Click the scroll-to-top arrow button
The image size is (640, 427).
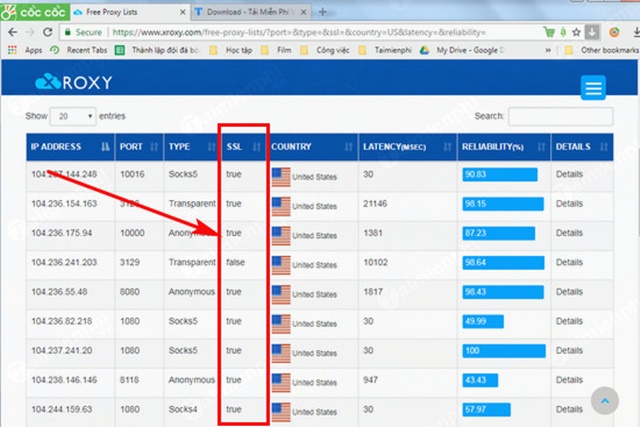coord(605,401)
